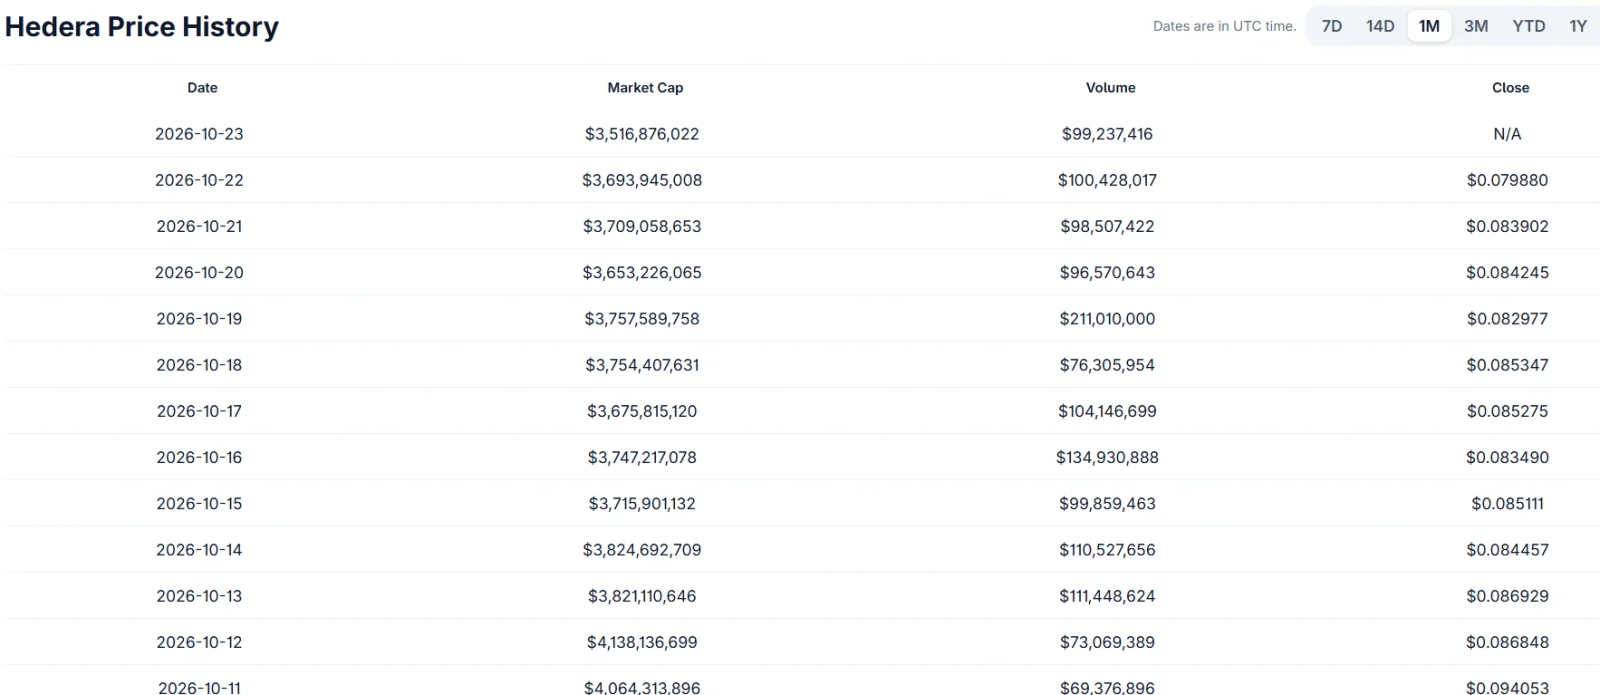
Task: Click the date 2026-10-12
Action: pos(199,642)
